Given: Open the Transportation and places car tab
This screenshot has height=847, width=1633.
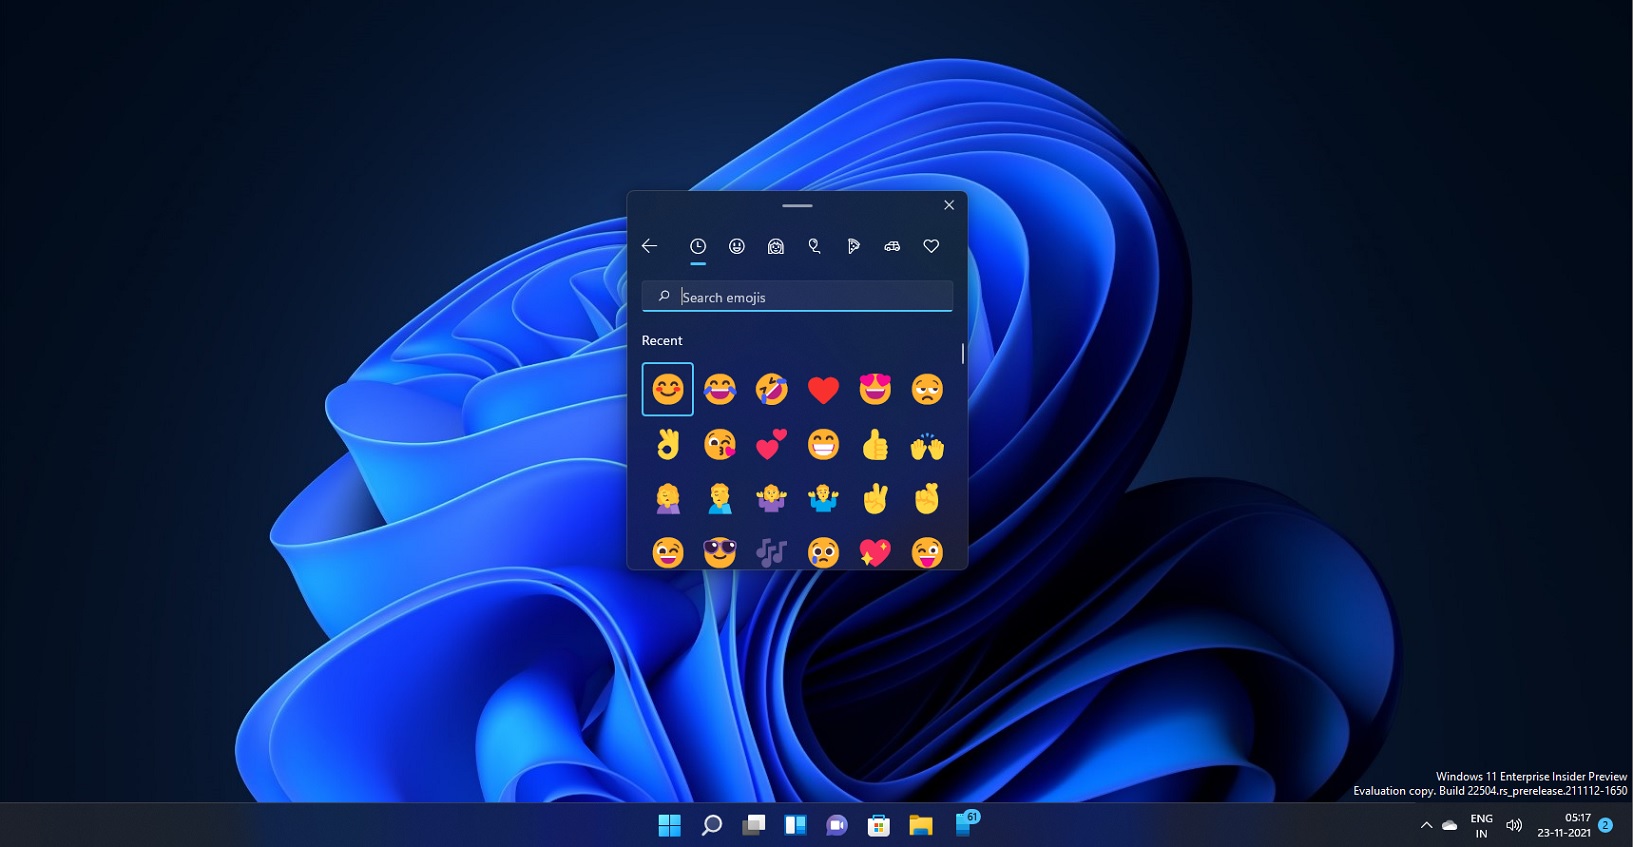Looking at the screenshot, I should pos(892,246).
